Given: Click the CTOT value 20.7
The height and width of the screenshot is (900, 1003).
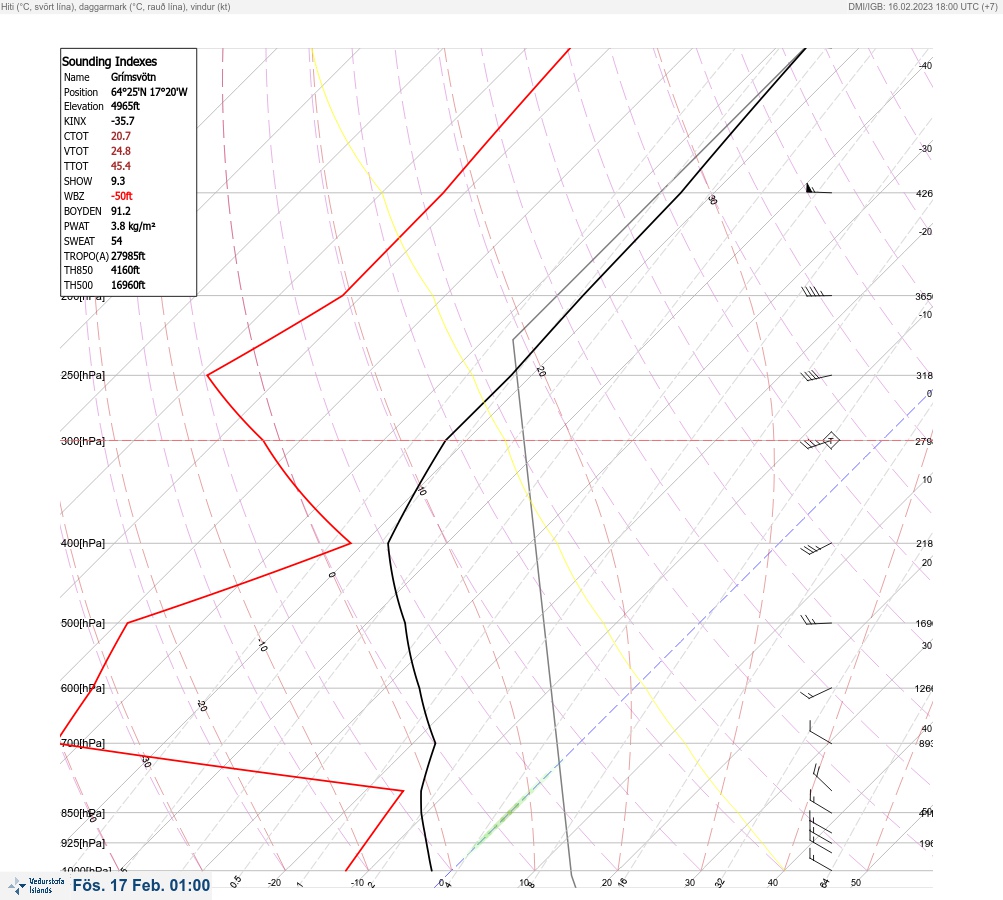Looking at the screenshot, I should pyautogui.click(x=121, y=136).
